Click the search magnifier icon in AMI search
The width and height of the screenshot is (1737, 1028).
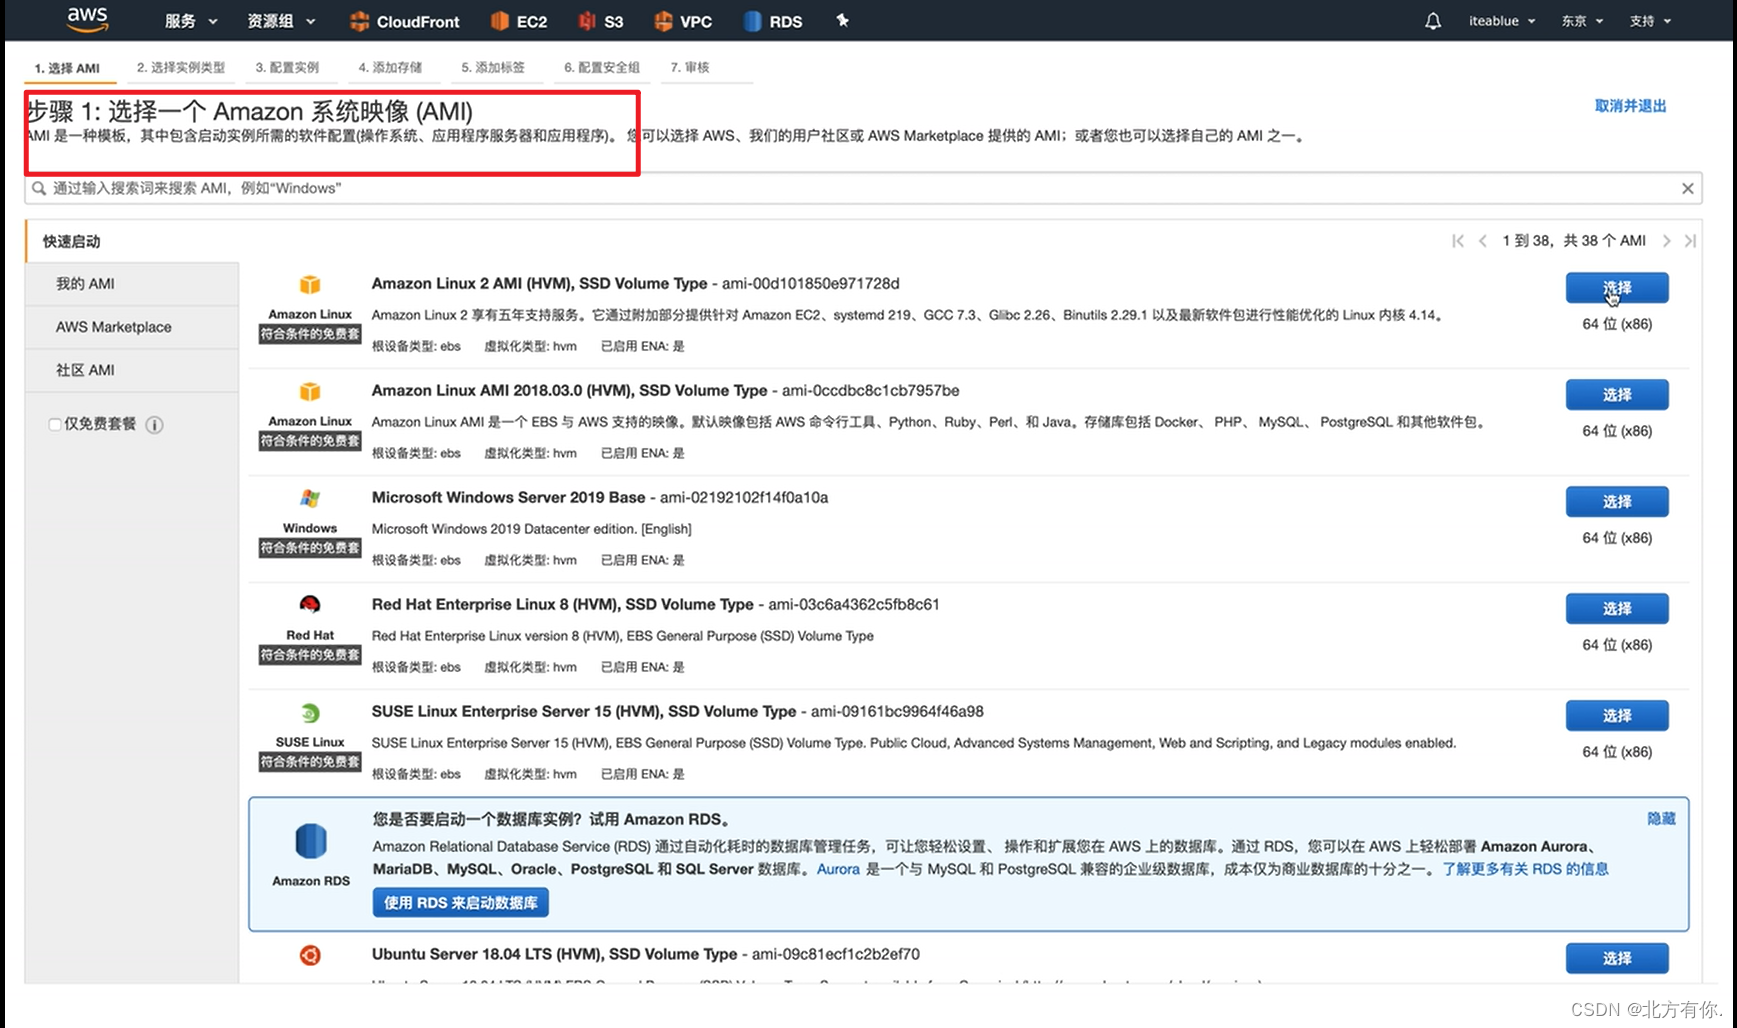tap(39, 188)
